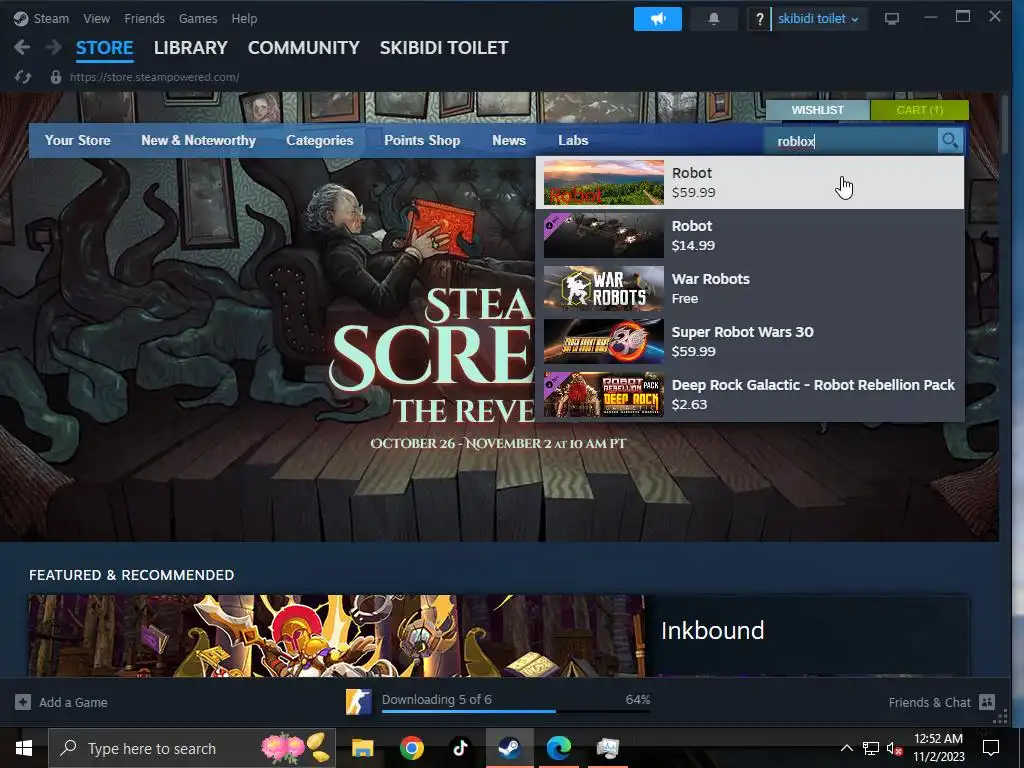The height and width of the screenshot is (768, 1024).
Task: Click the Friends & Chat label
Action: [x=929, y=702]
